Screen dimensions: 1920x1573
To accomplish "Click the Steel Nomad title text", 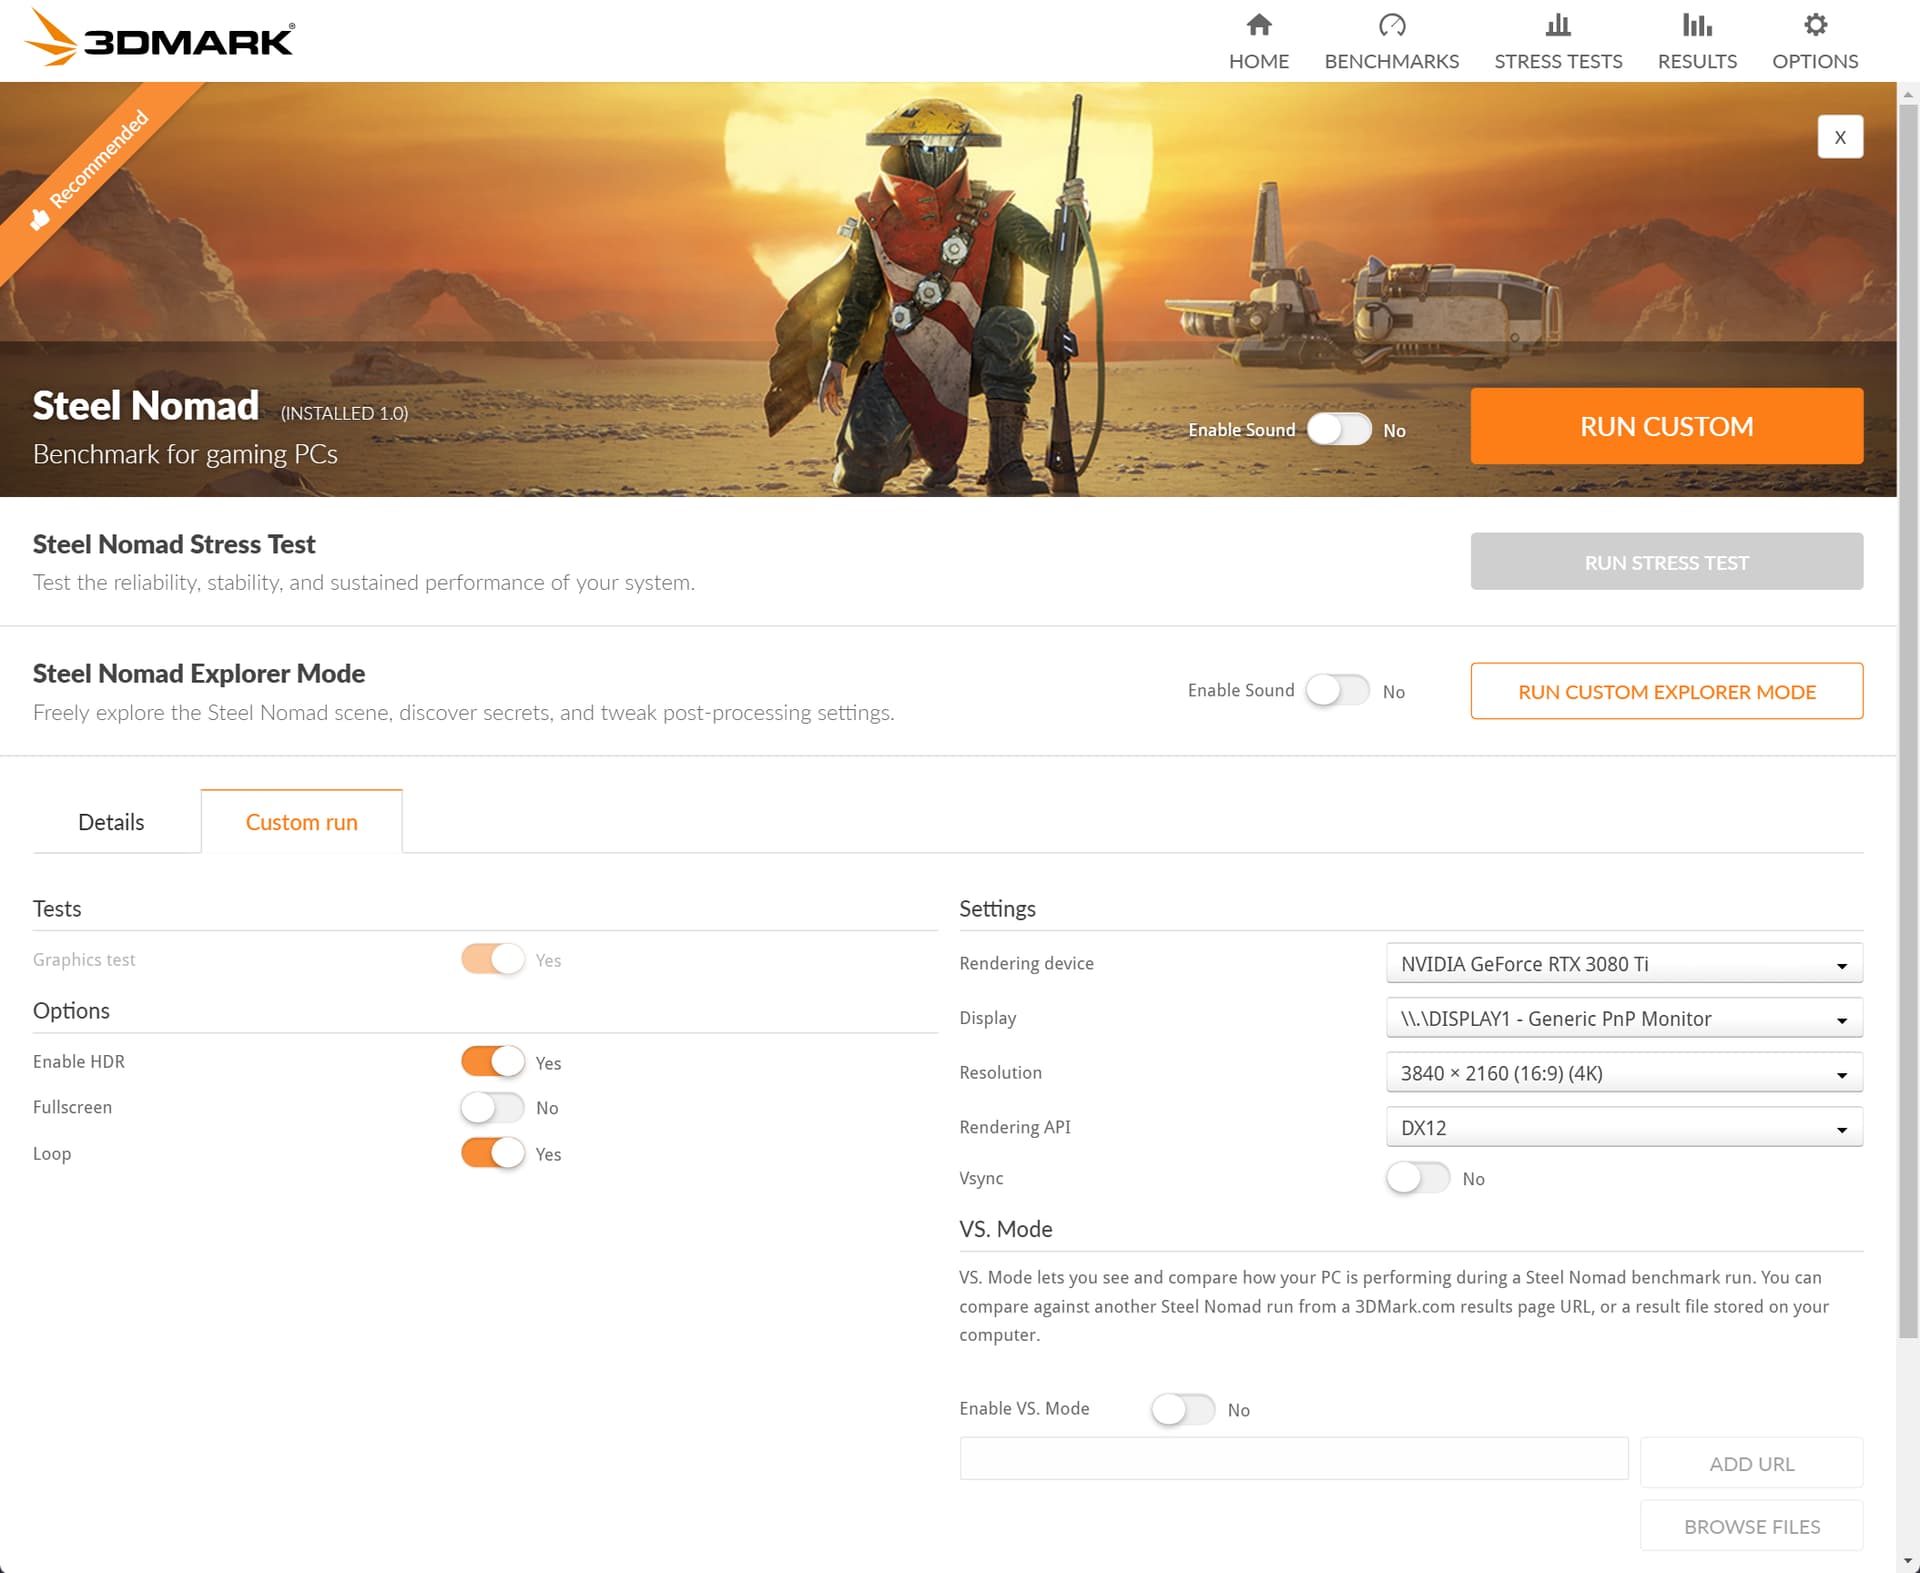I will [x=146, y=405].
